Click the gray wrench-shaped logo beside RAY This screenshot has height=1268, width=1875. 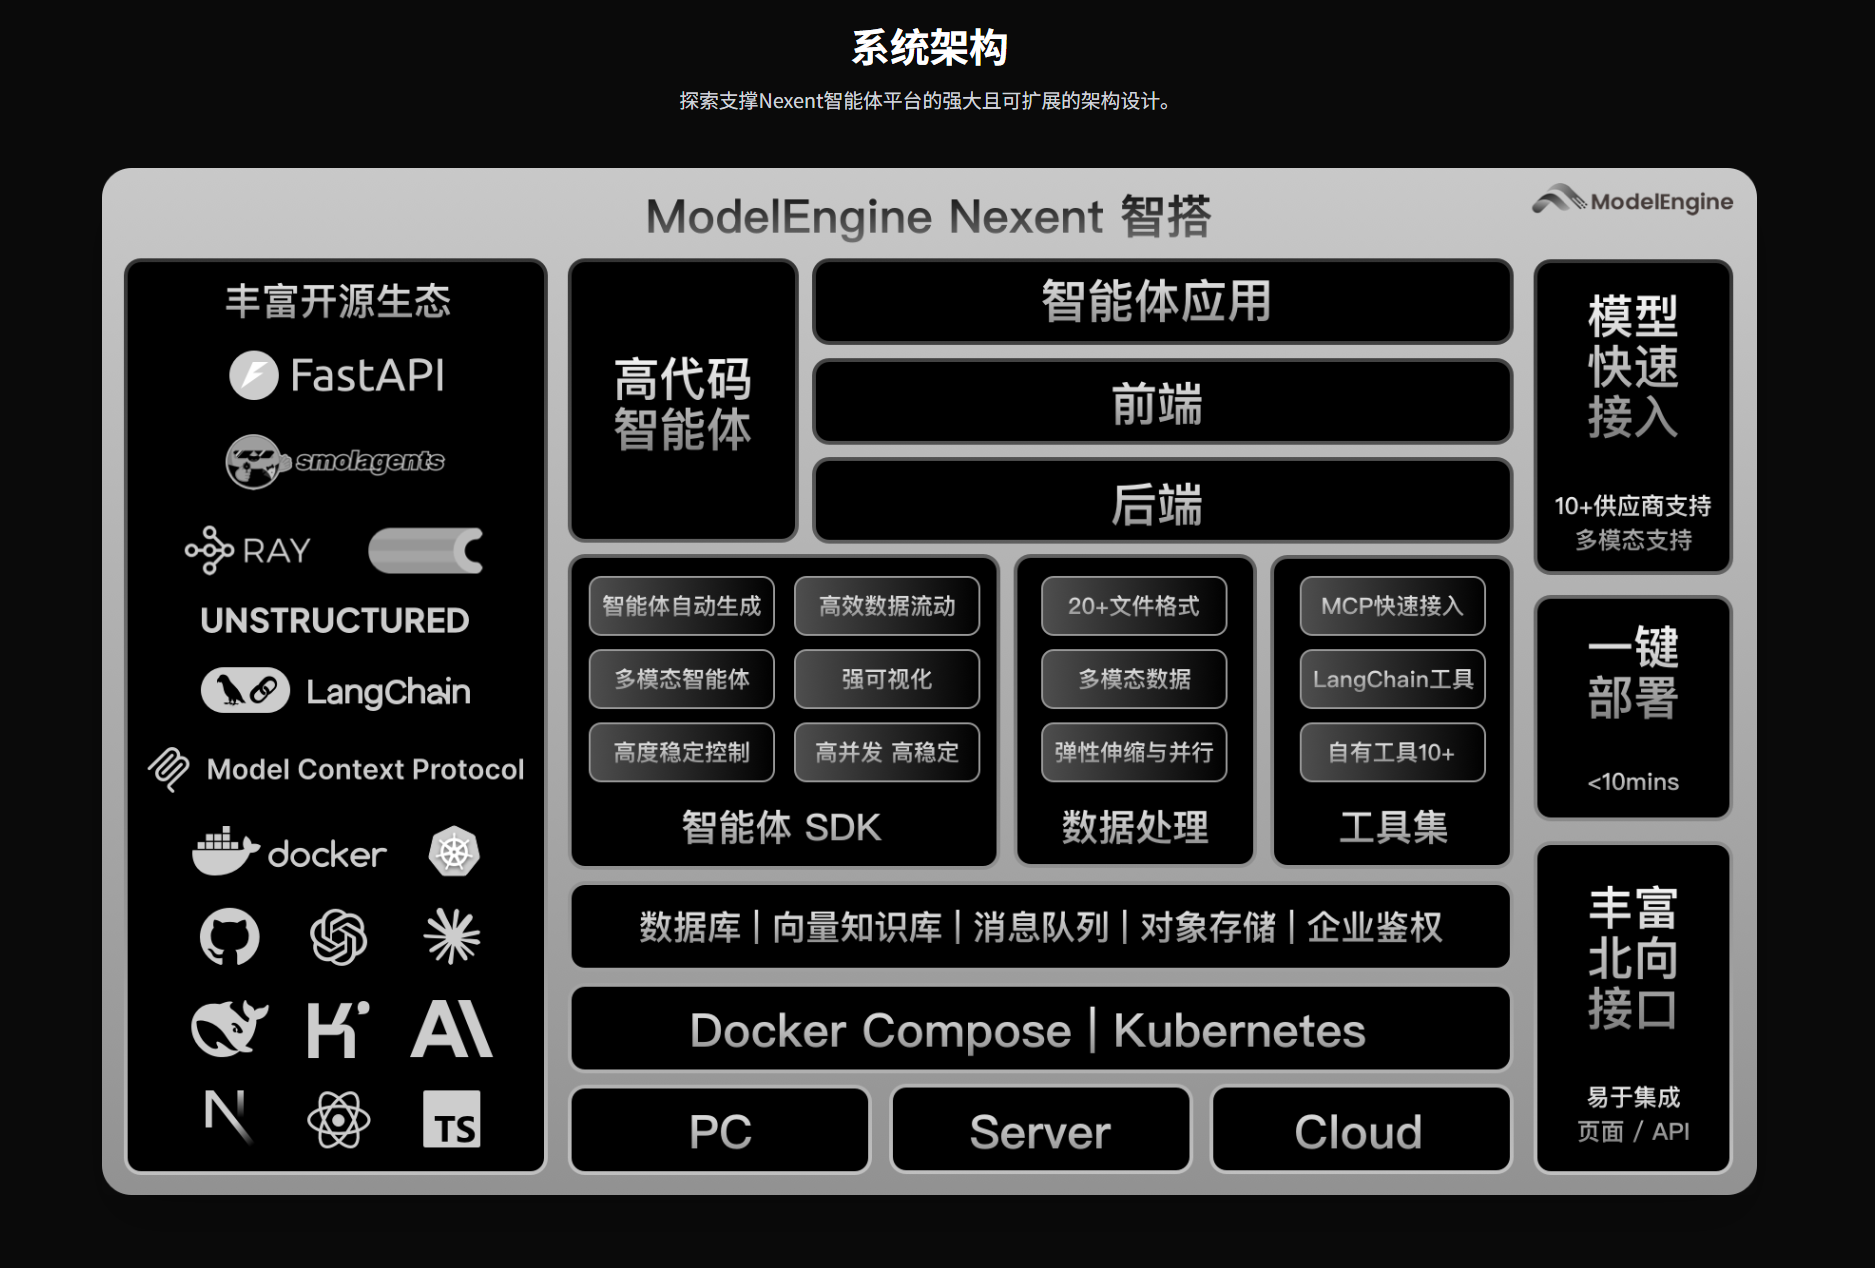(x=425, y=551)
